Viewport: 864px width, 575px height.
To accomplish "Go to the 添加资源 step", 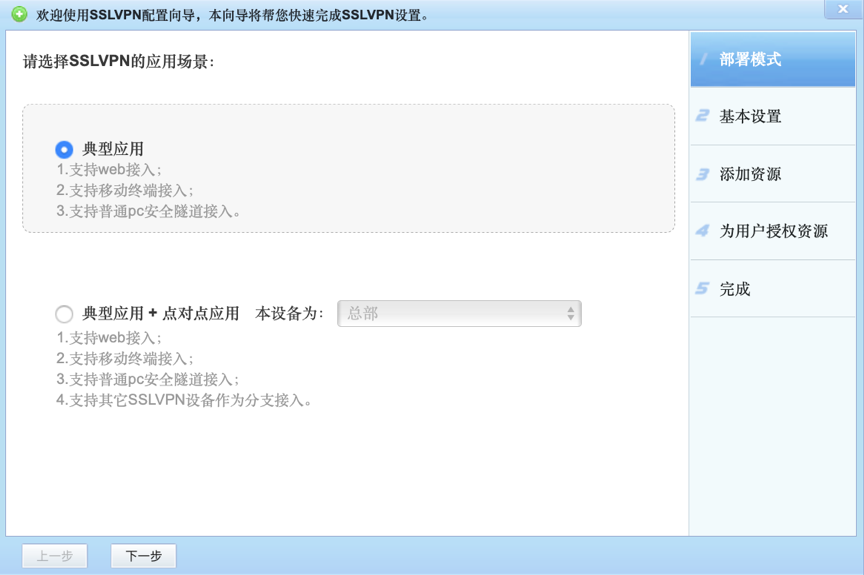I will pyautogui.click(x=773, y=174).
